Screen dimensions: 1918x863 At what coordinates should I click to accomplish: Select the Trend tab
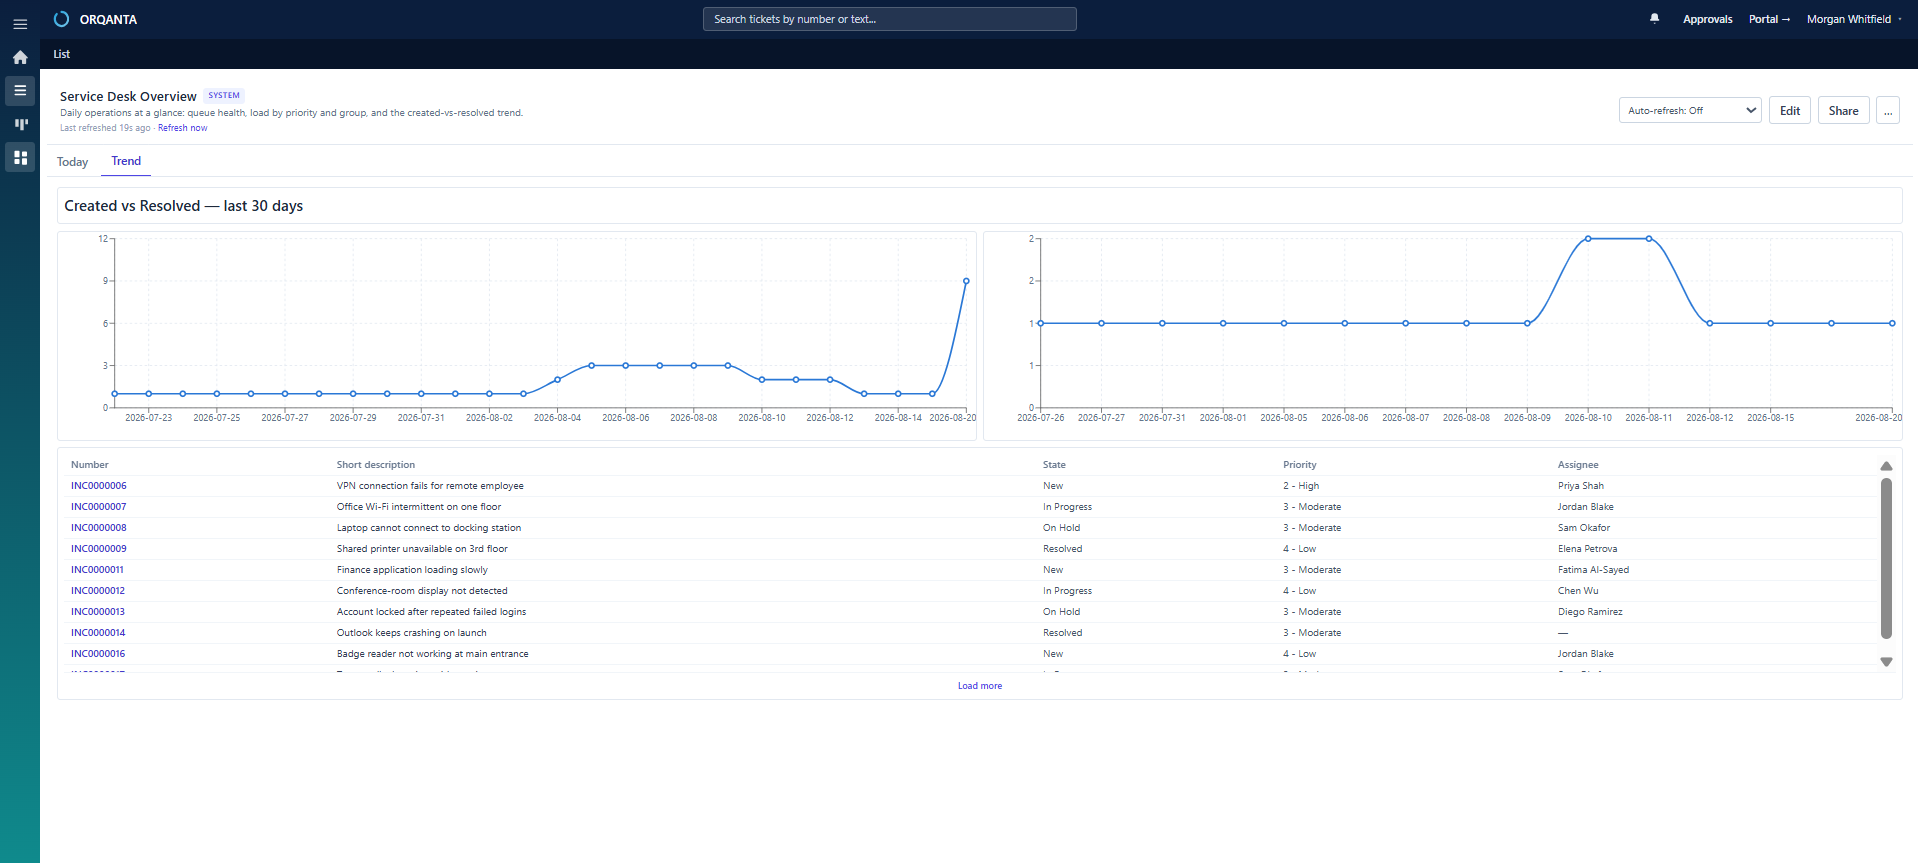(126, 161)
